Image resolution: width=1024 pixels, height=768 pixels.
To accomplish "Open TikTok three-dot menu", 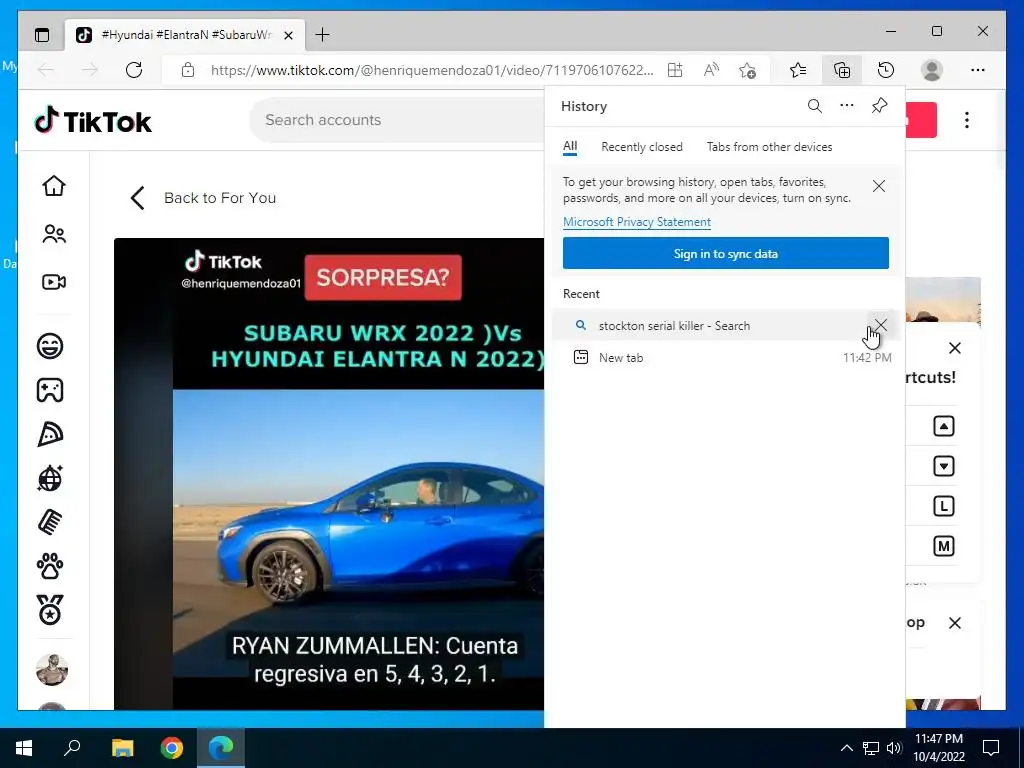I will point(967,120).
